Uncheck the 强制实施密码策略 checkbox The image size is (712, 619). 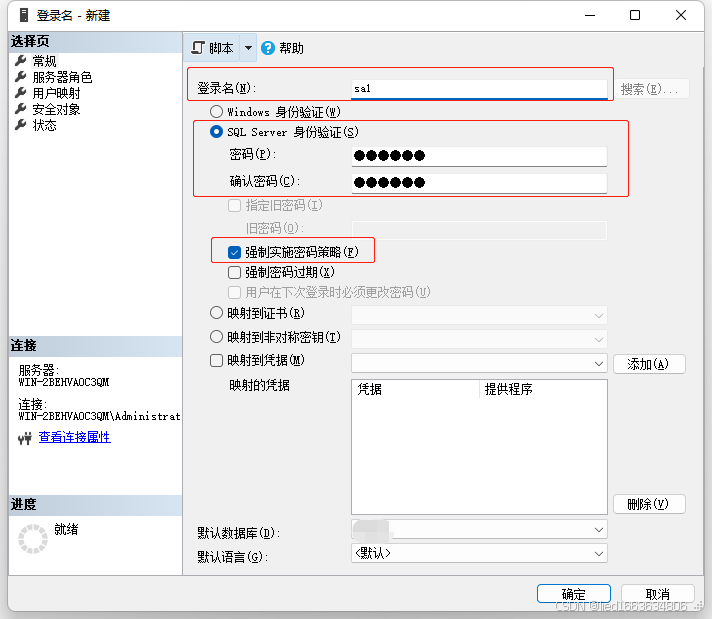235,253
